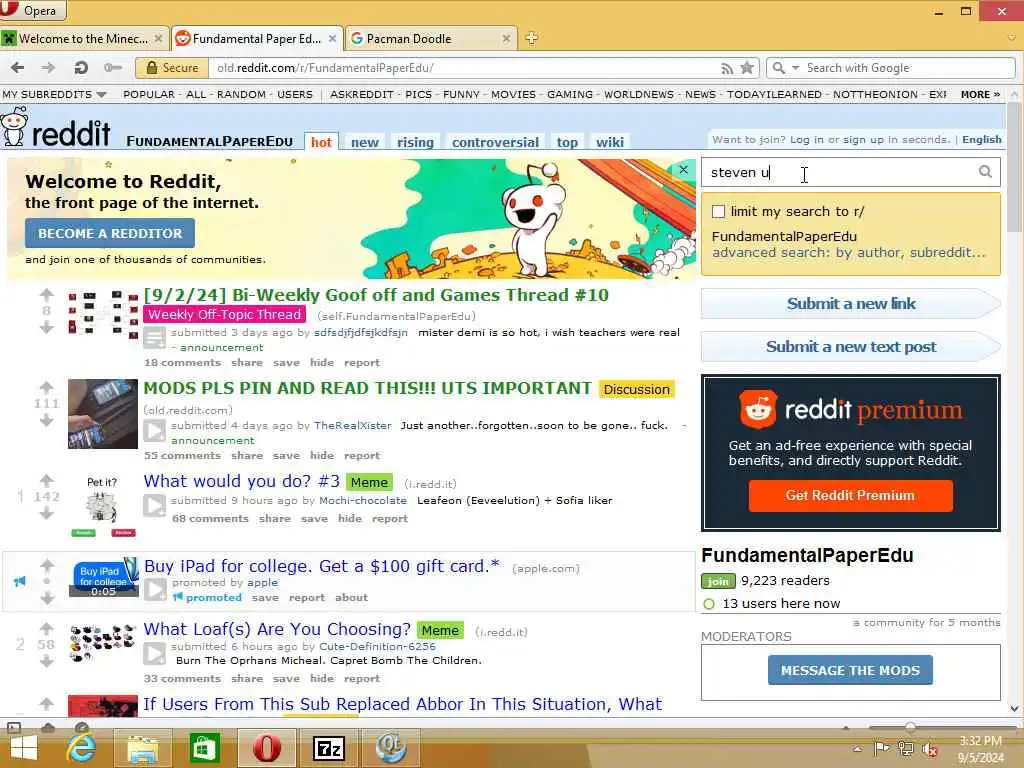Open the search engine selector dropdown arrow
Image resolution: width=1024 pixels, height=768 pixels.
pyautogui.click(x=795, y=68)
